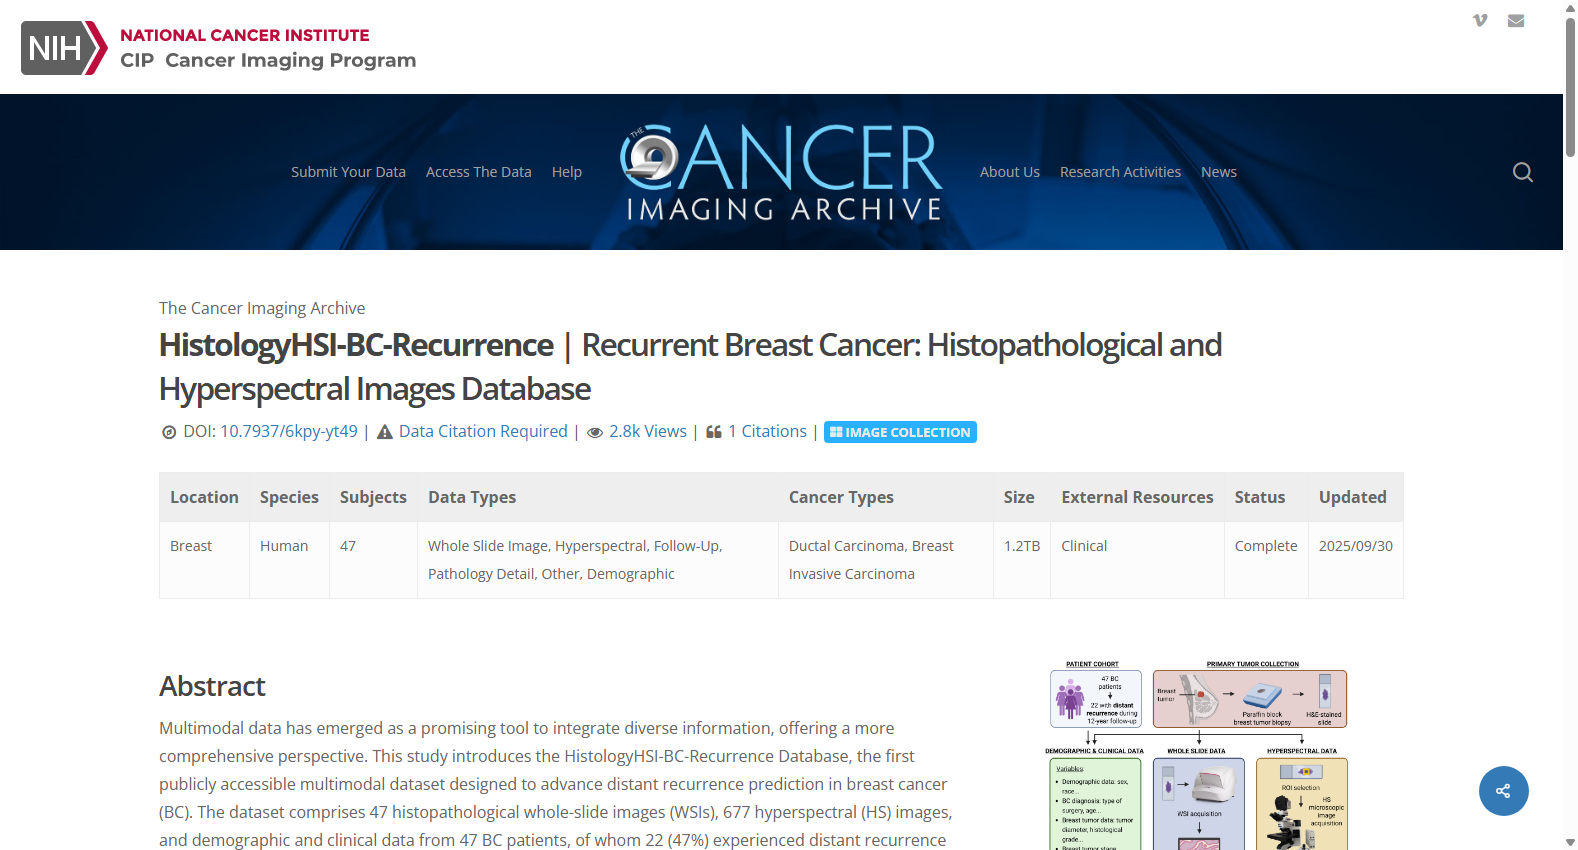This screenshot has width=1578, height=850.
Task: Click the page vertical scrollbar
Action: tap(1570, 87)
